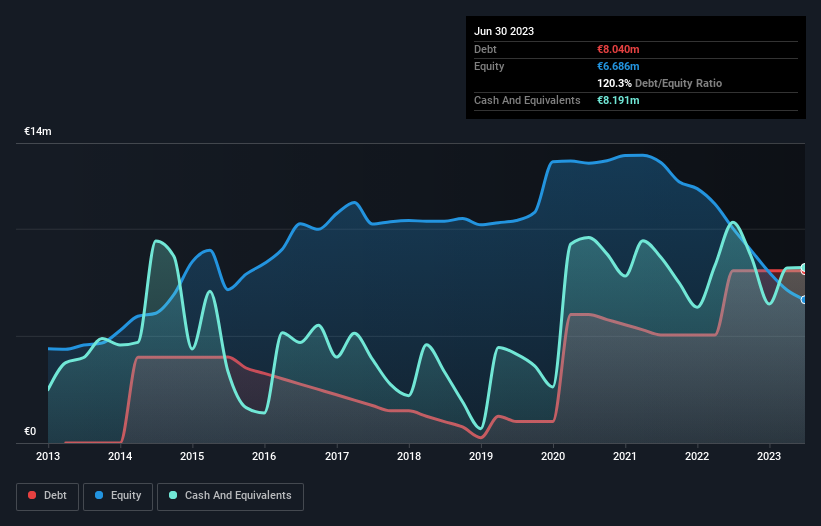
Task: Select the 2016 x-axis label
Action: click(x=264, y=456)
